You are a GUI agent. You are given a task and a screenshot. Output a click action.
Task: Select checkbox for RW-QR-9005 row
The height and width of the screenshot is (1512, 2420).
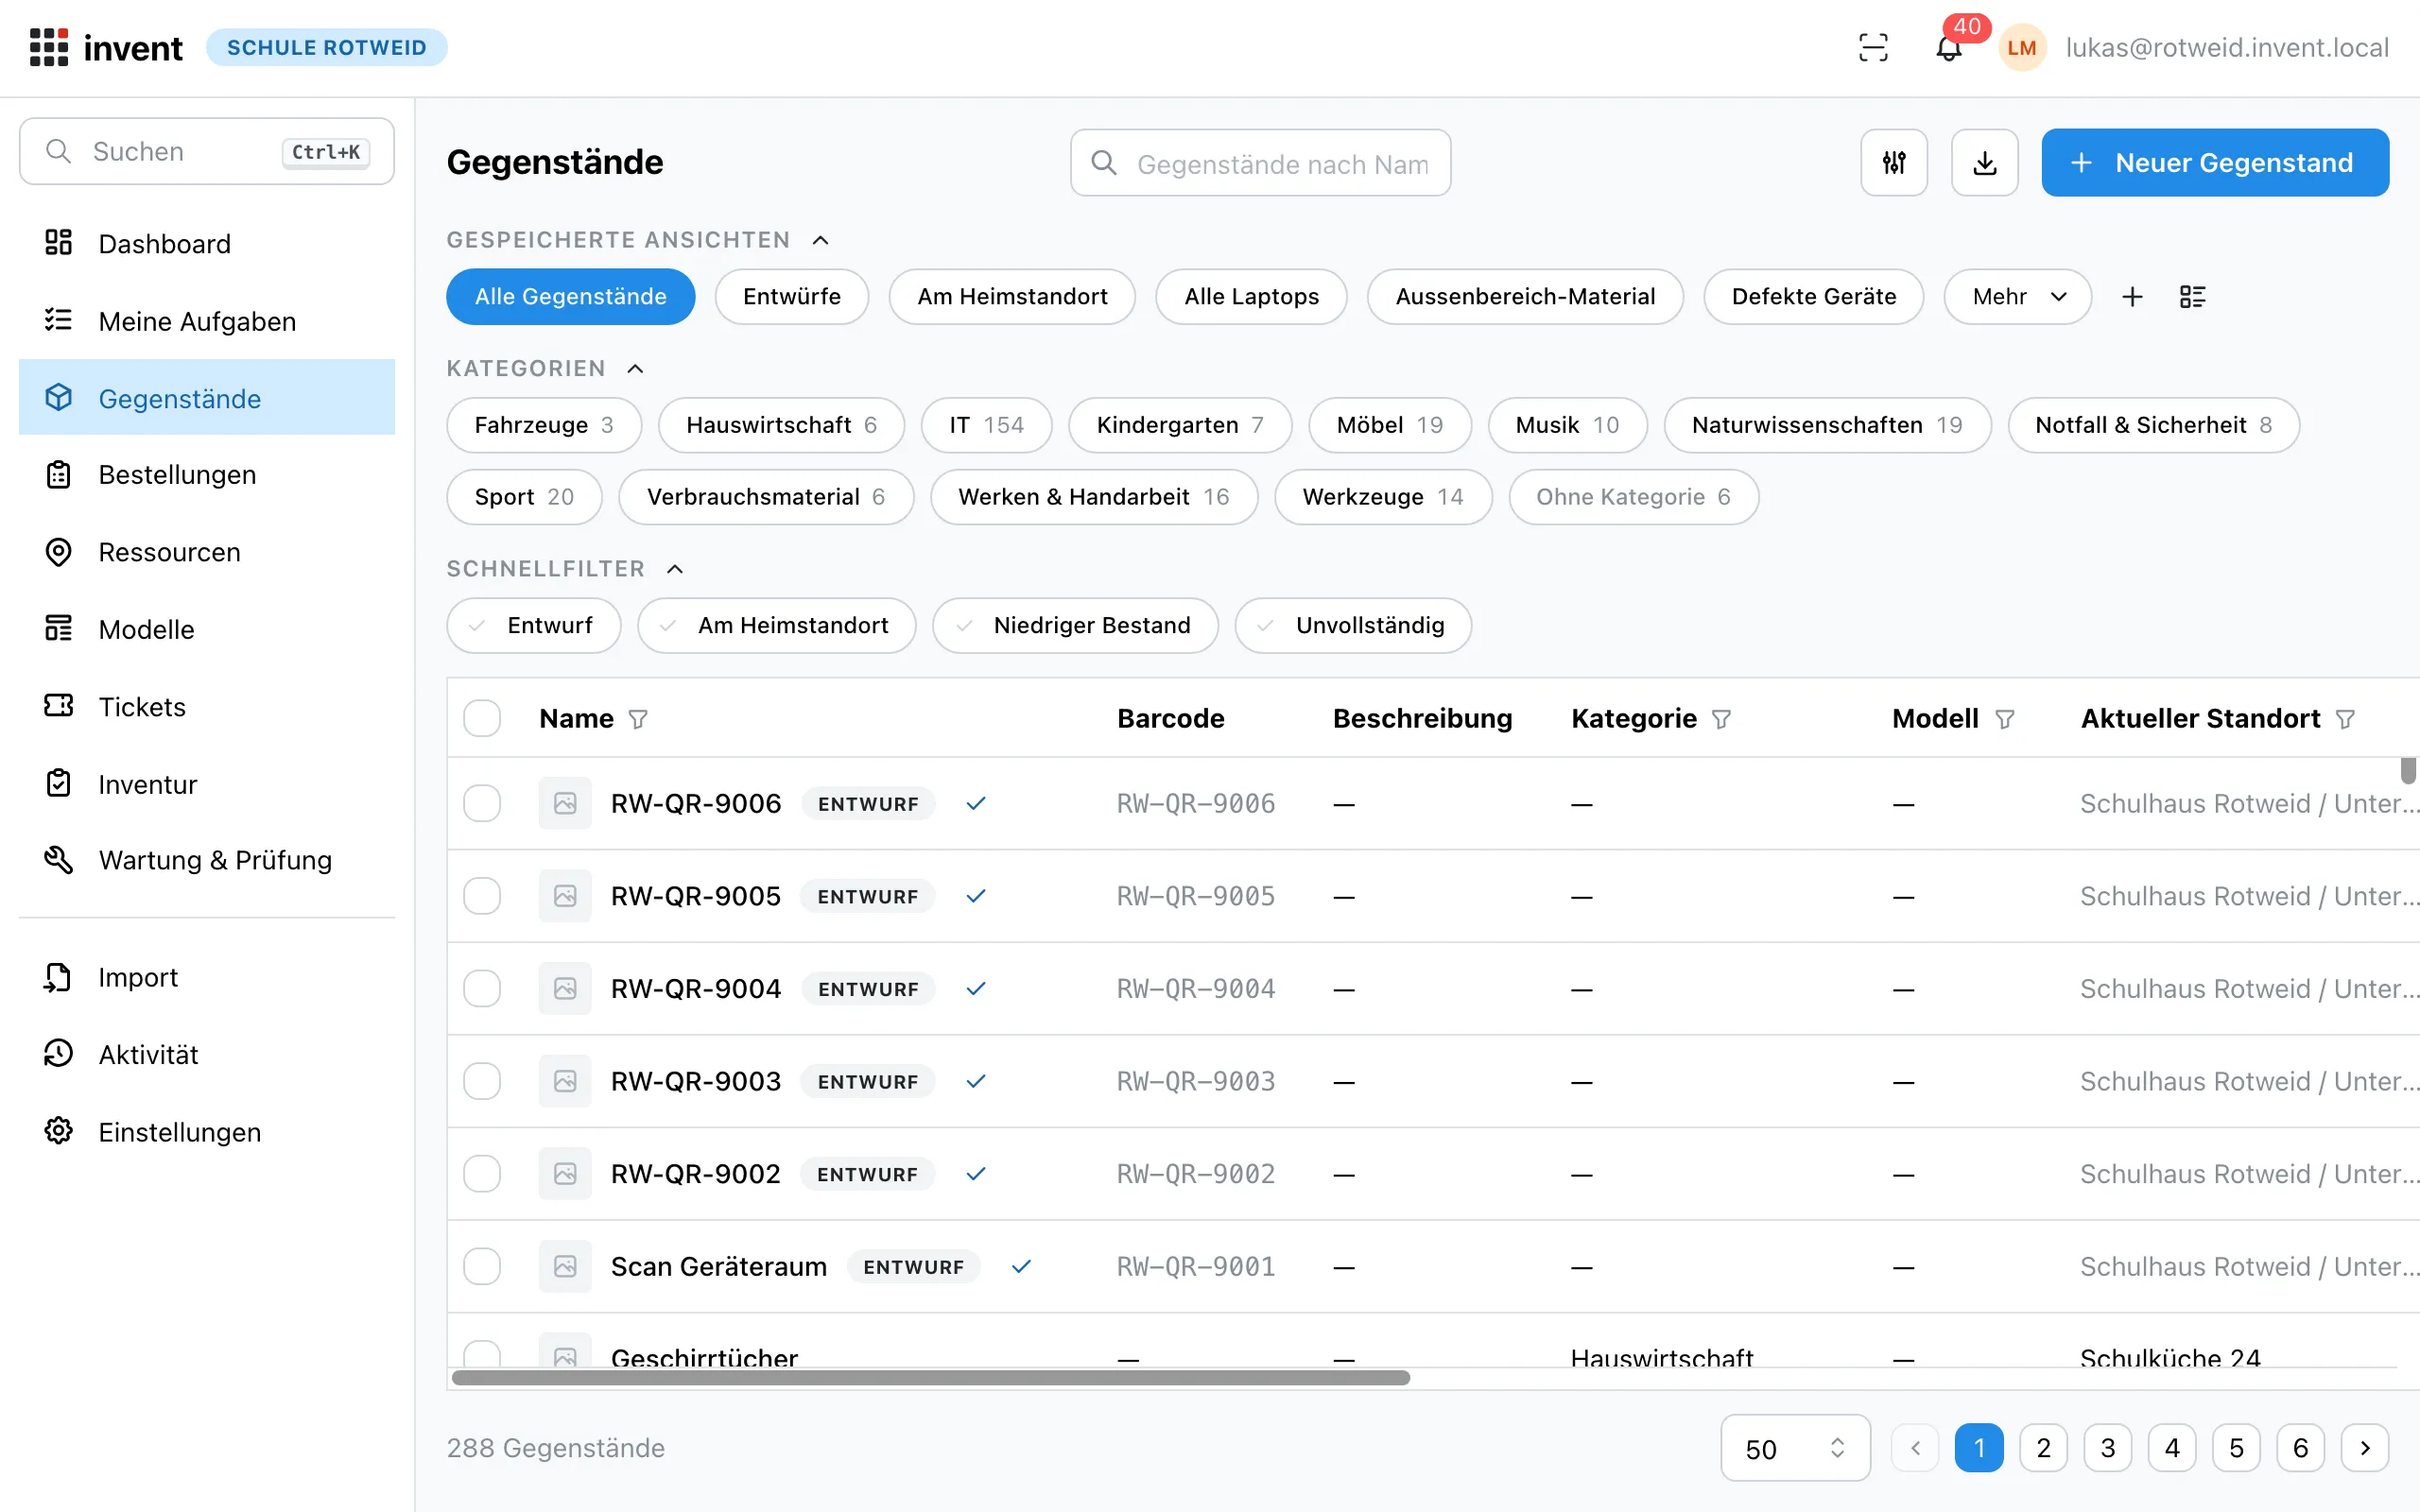pyautogui.click(x=482, y=896)
